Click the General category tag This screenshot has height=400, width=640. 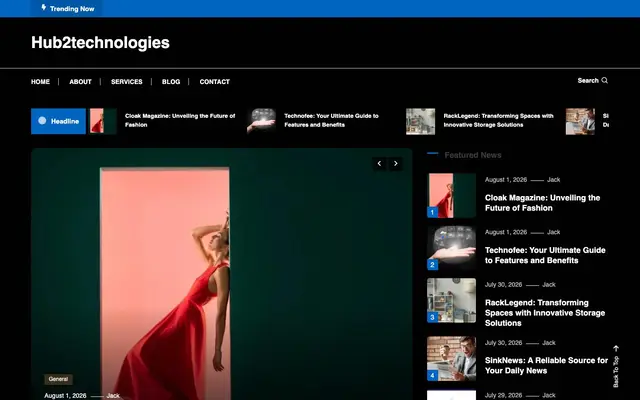click(58, 379)
